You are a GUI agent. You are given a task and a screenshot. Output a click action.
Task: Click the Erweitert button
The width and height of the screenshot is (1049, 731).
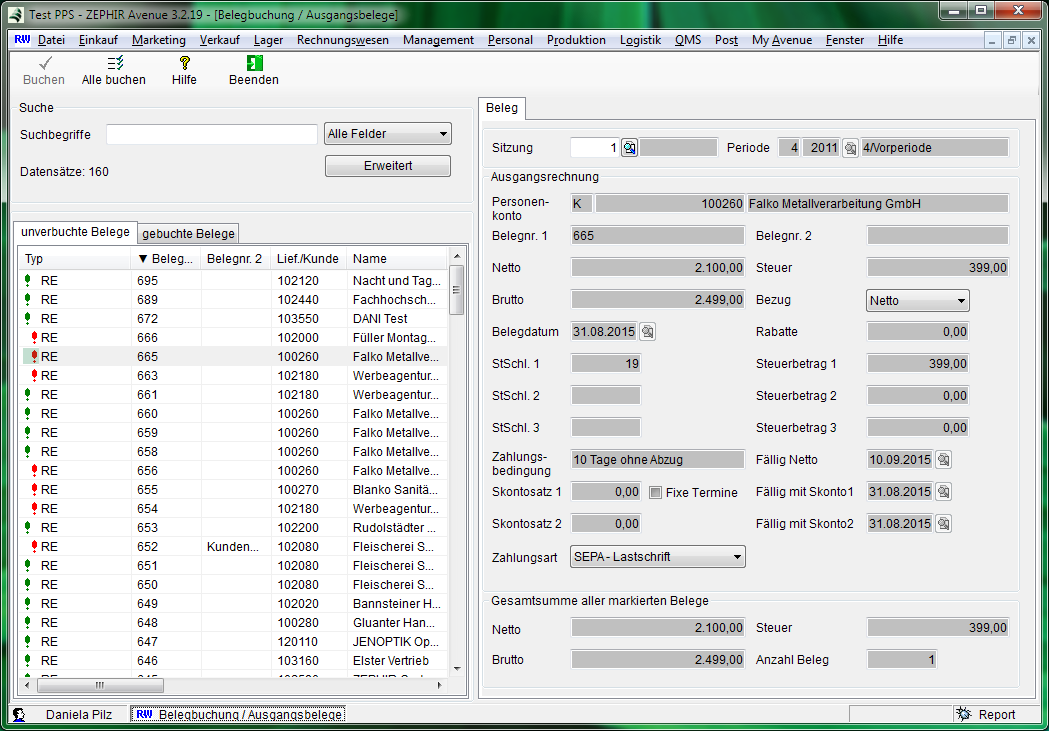pyautogui.click(x=388, y=166)
